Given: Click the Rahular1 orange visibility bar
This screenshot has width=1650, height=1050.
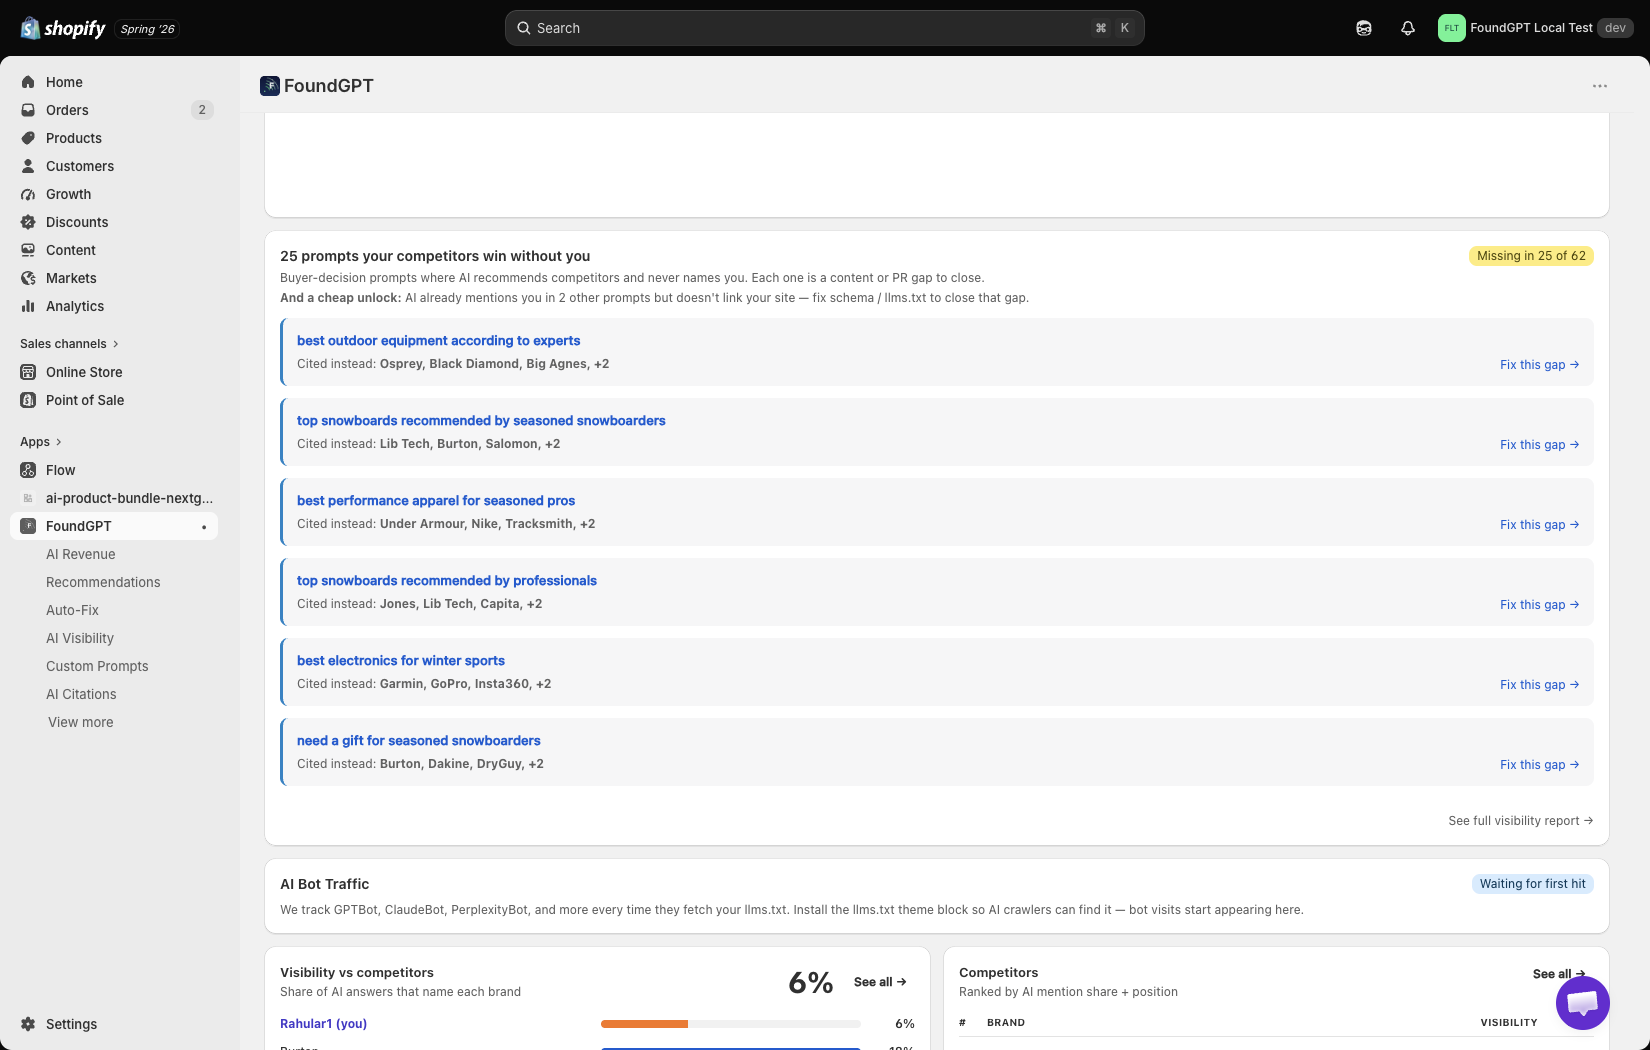Looking at the screenshot, I should [x=644, y=1024].
